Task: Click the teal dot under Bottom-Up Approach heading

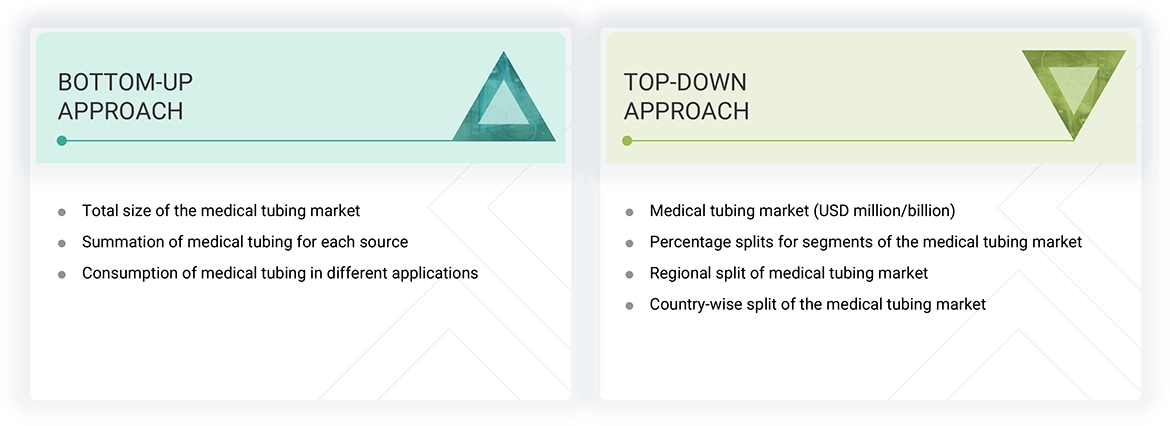Action: (62, 141)
